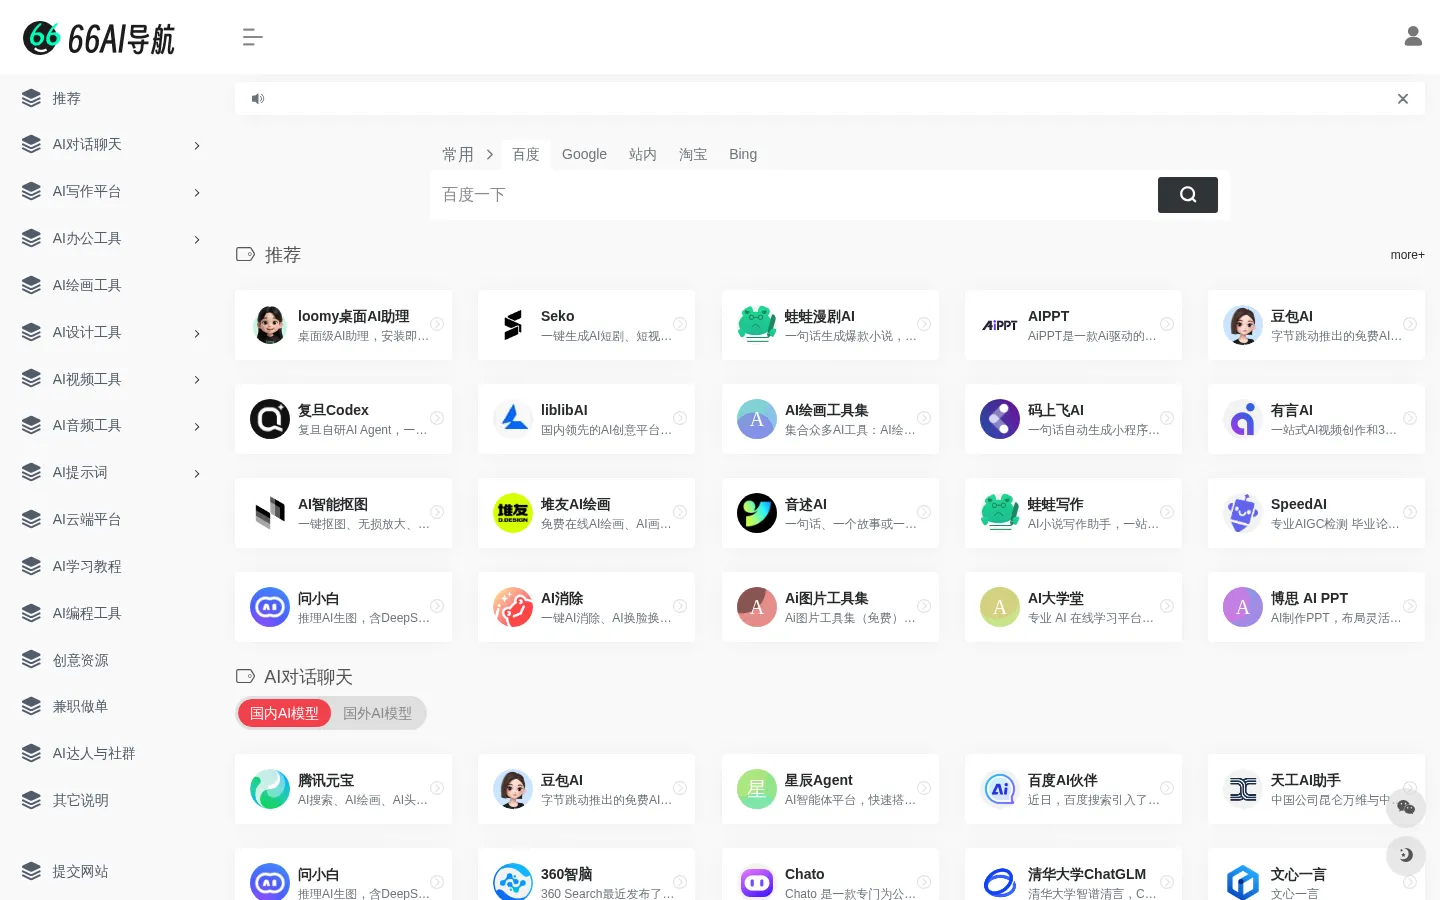Open the 清华大学ChatGLM icon
The height and width of the screenshot is (900, 1440).
1000,882
